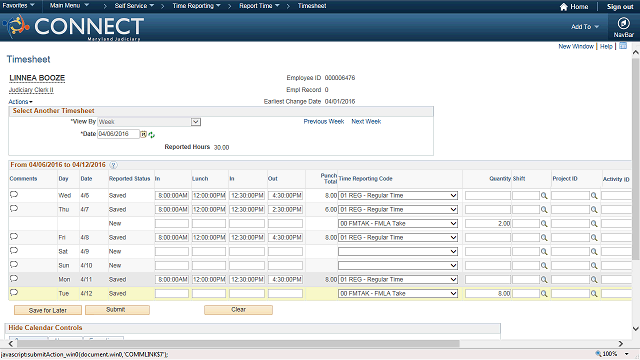Click the help question icon beside date range
Viewport: 640px width, 360px height.
tap(113, 165)
